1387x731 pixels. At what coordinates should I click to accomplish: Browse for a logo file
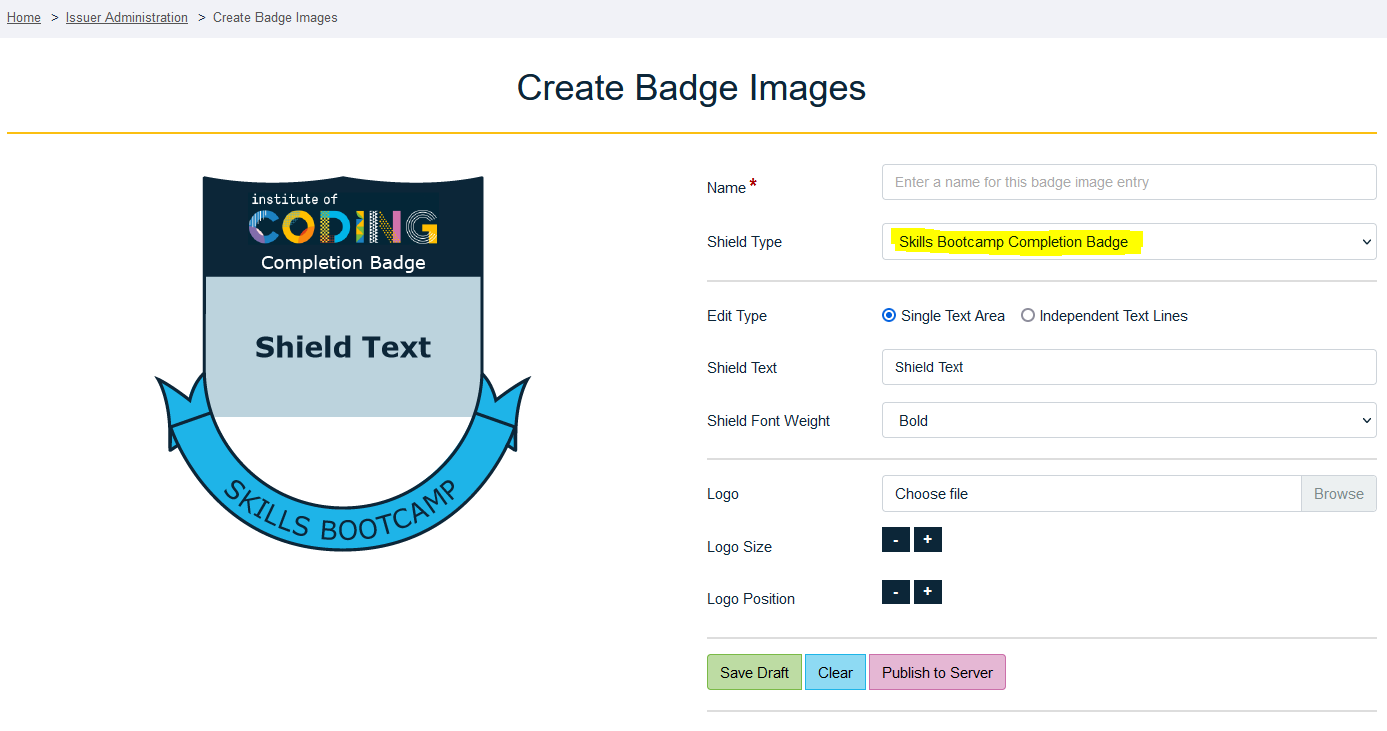click(1339, 493)
